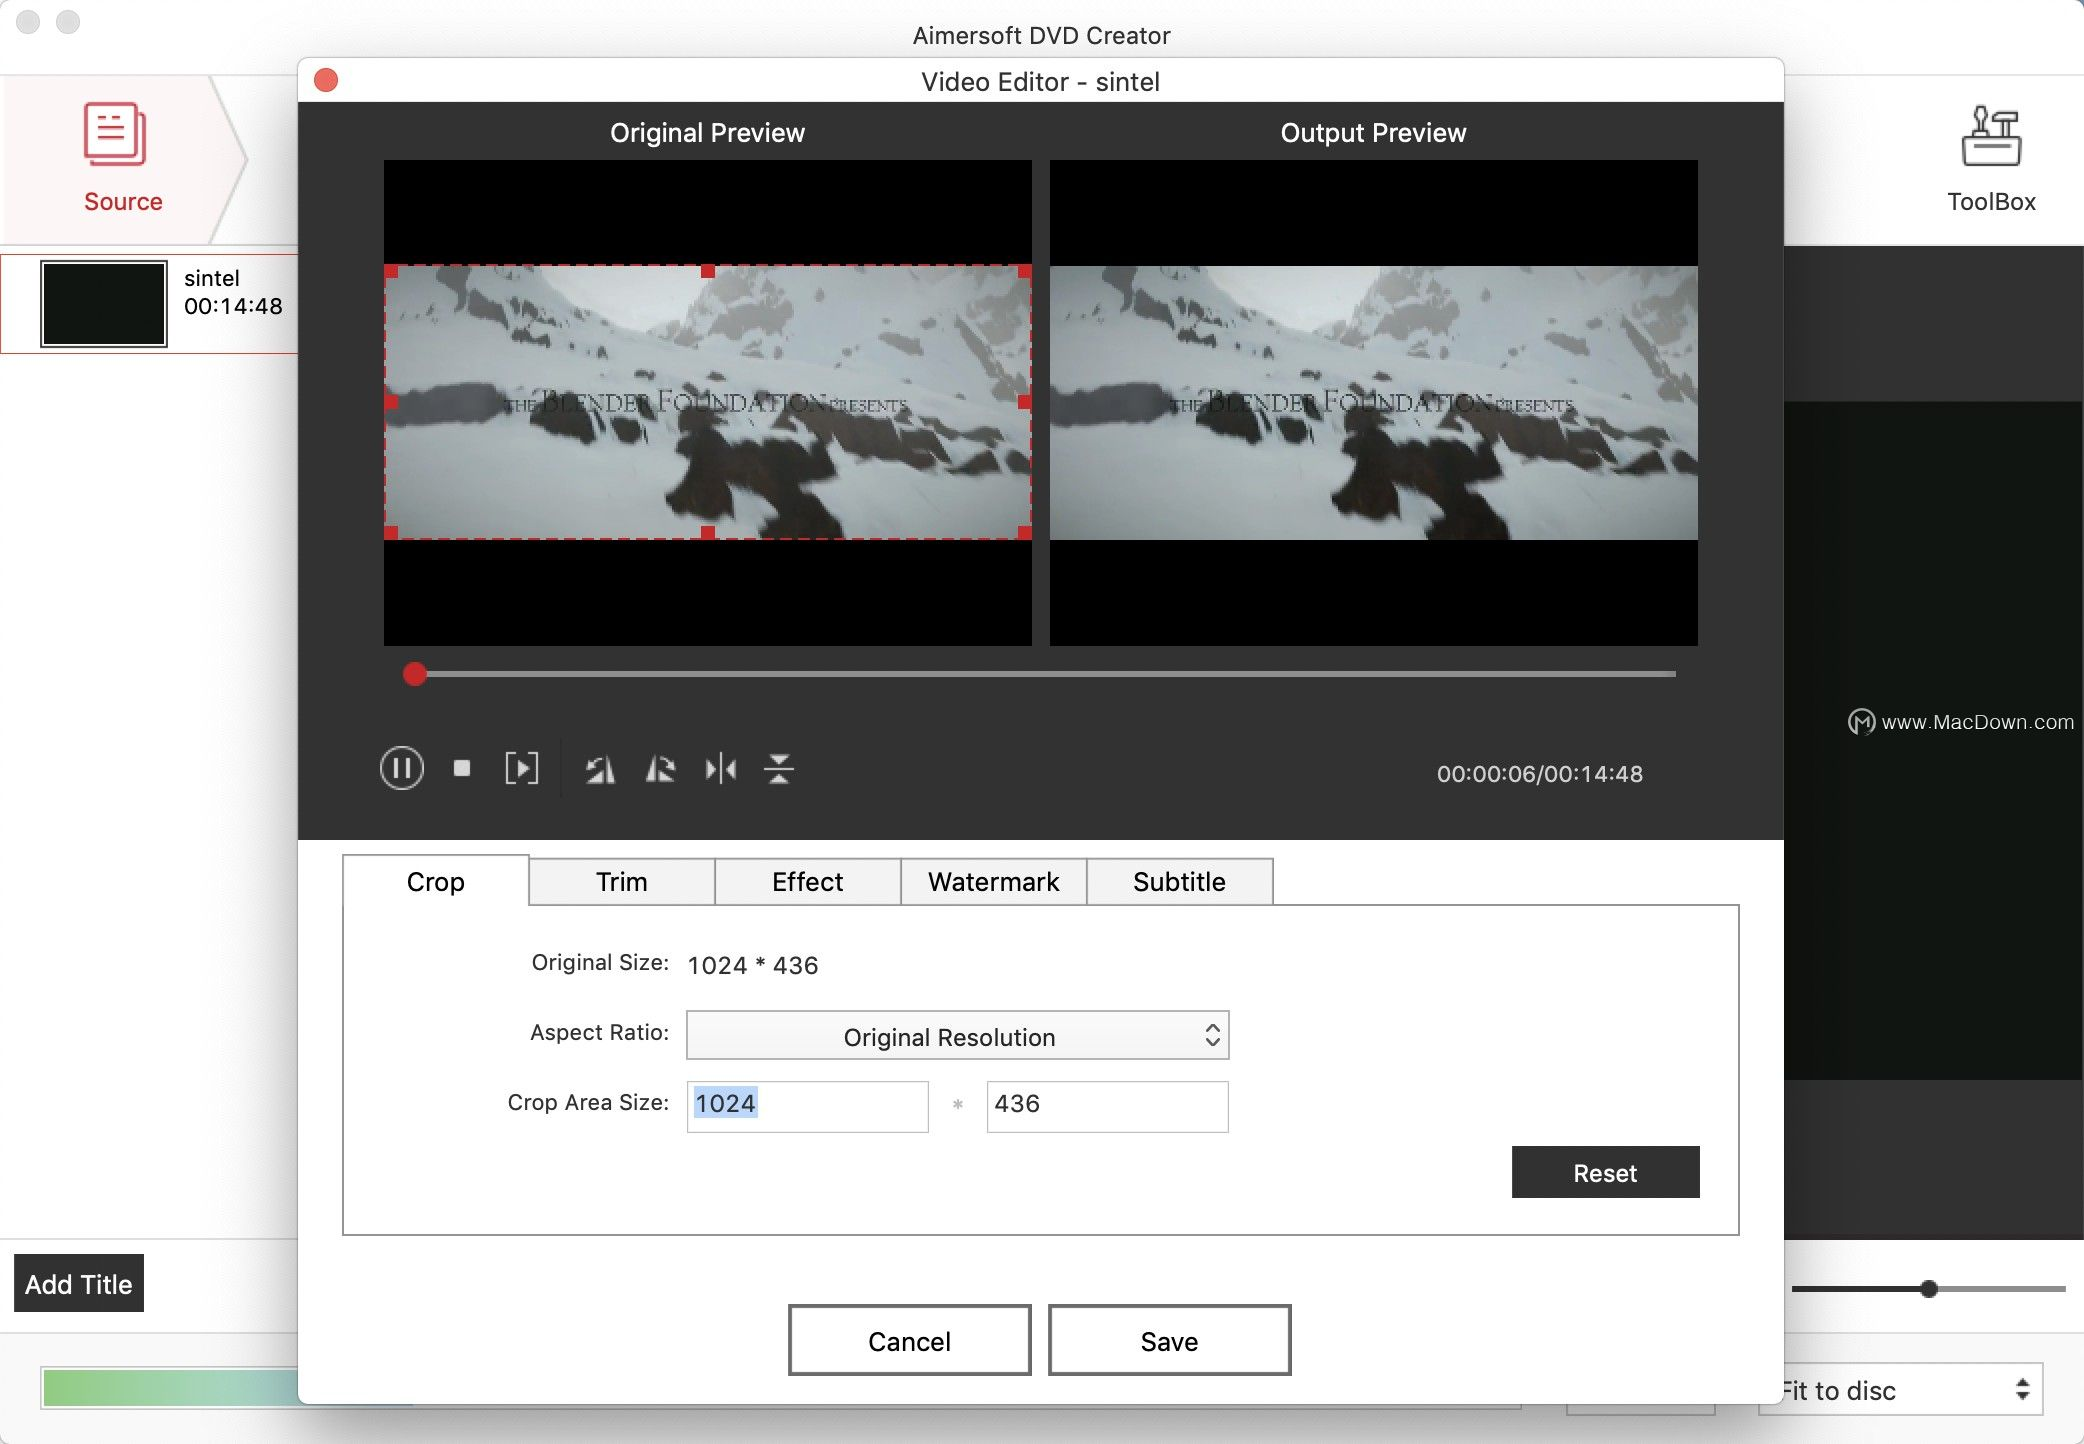Click the main window zoom slider knob
Image resolution: width=2084 pixels, height=1444 pixels.
pyautogui.click(x=1929, y=1289)
